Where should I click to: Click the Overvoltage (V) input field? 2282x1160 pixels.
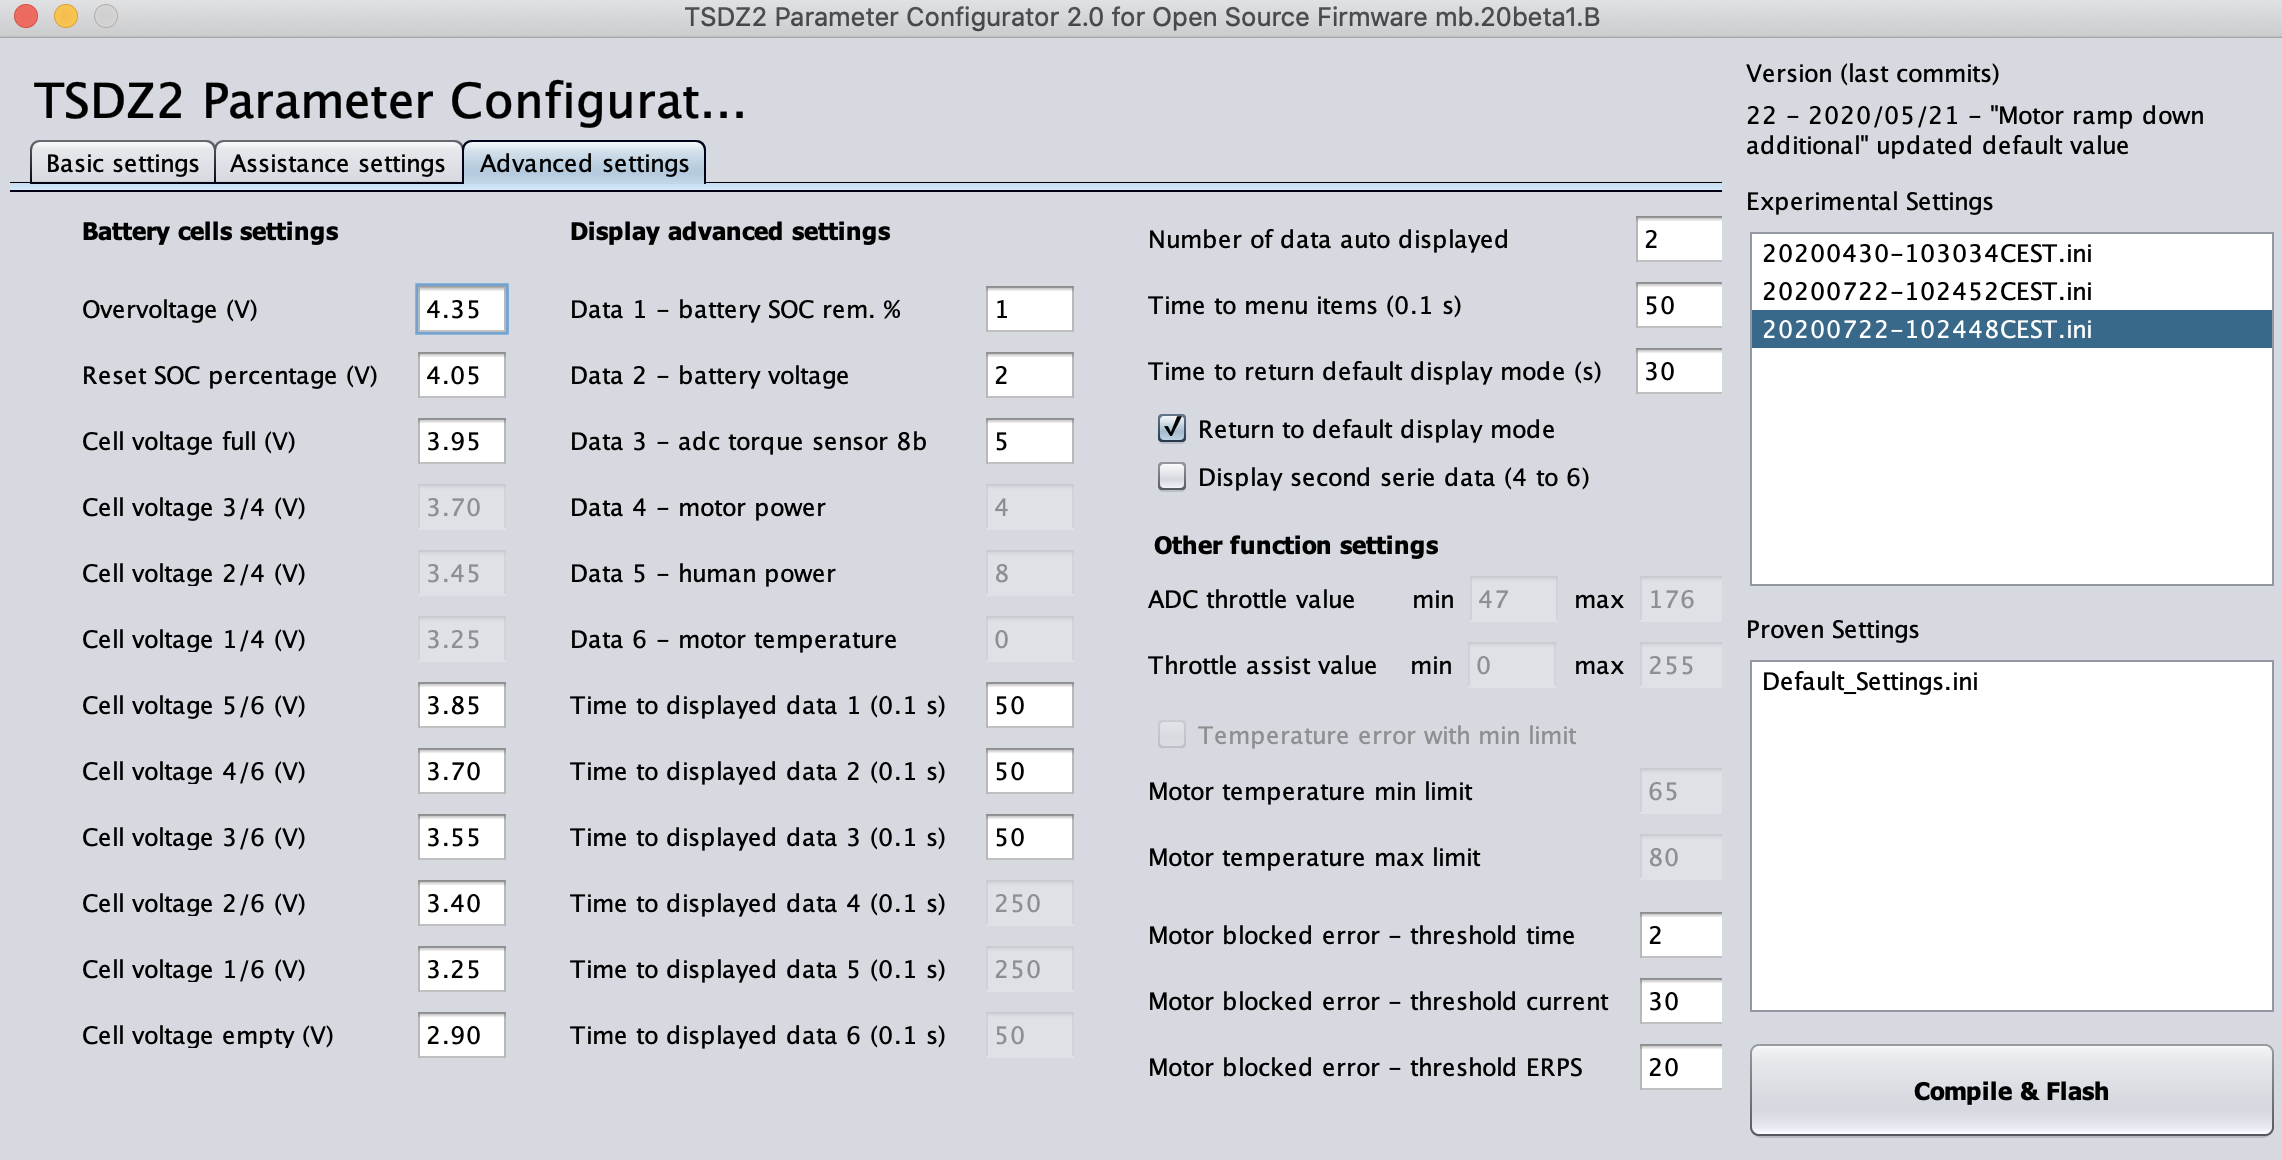click(x=462, y=309)
